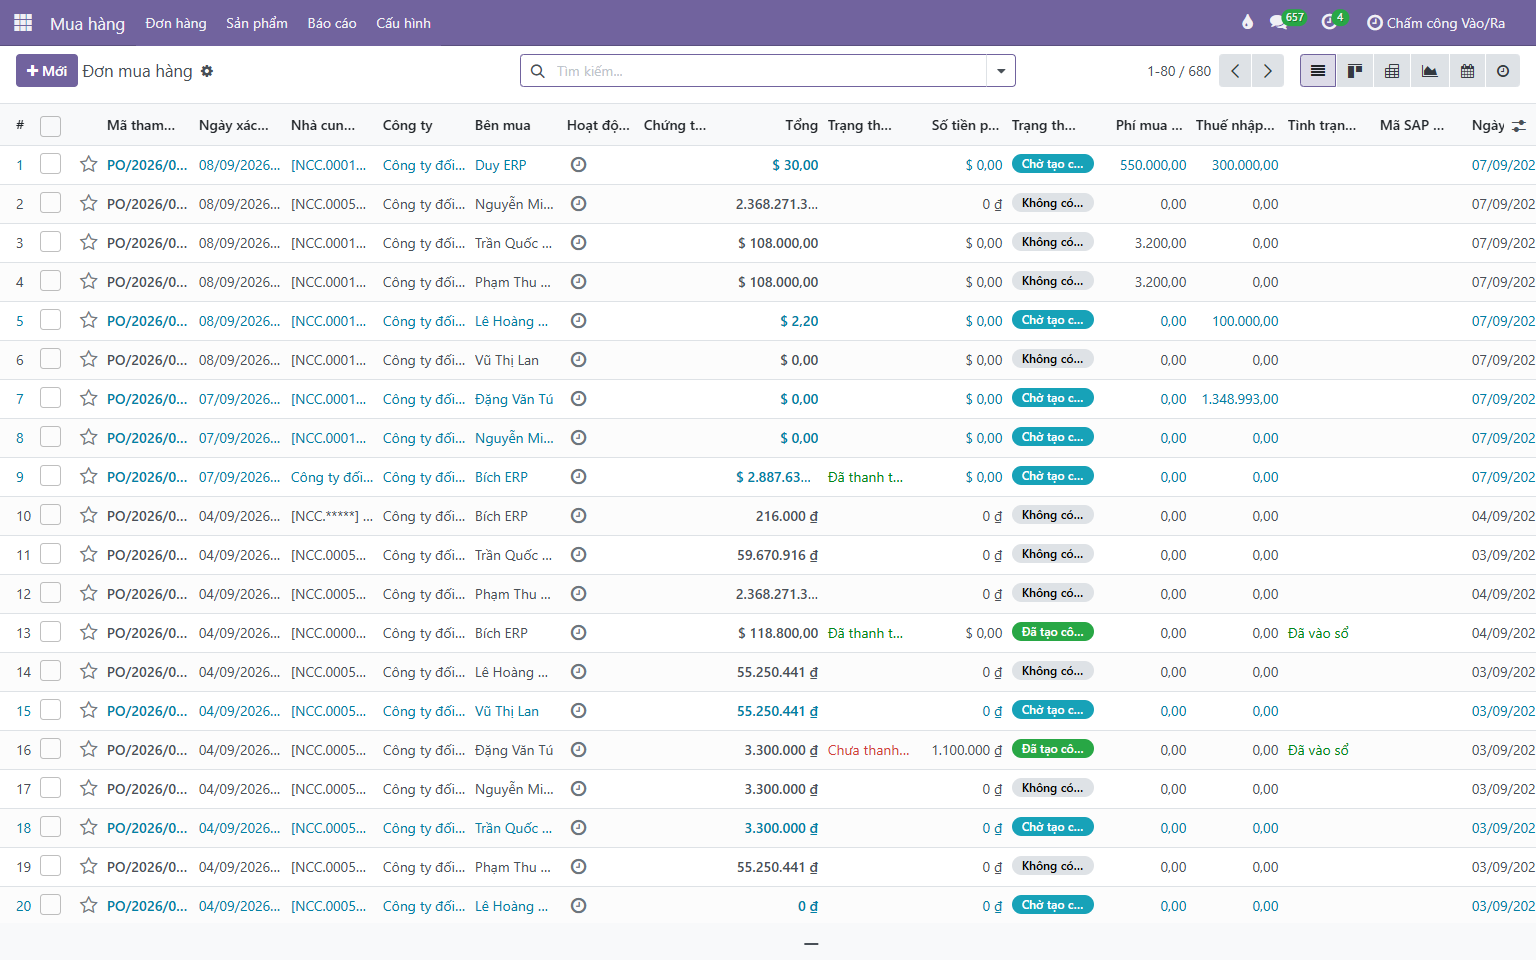Viewport: 1536px width, 960px height.
Task: Sort by Bên mua column header
Action: pyautogui.click(x=503, y=125)
